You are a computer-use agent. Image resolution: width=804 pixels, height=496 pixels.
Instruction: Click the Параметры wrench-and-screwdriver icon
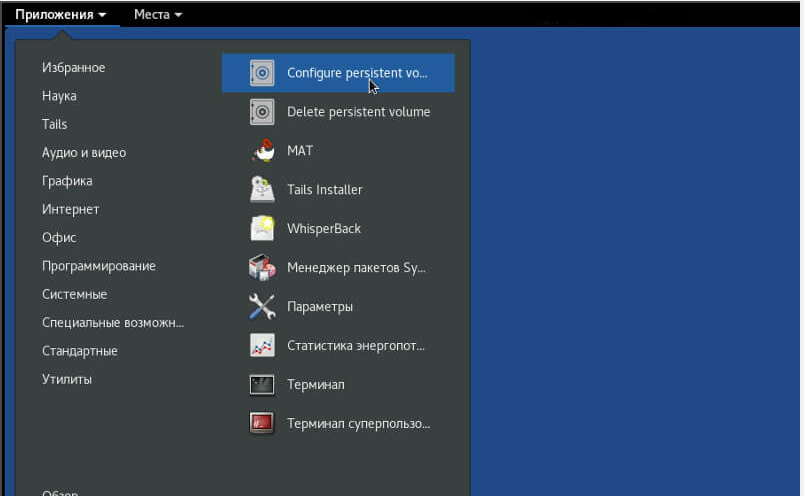click(x=262, y=307)
